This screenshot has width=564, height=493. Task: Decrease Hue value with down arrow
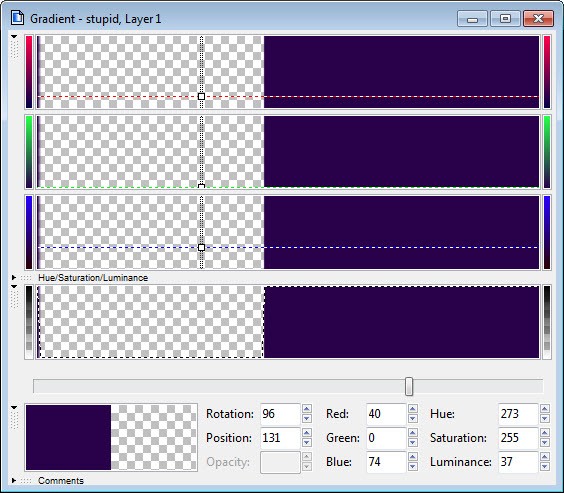545,419
